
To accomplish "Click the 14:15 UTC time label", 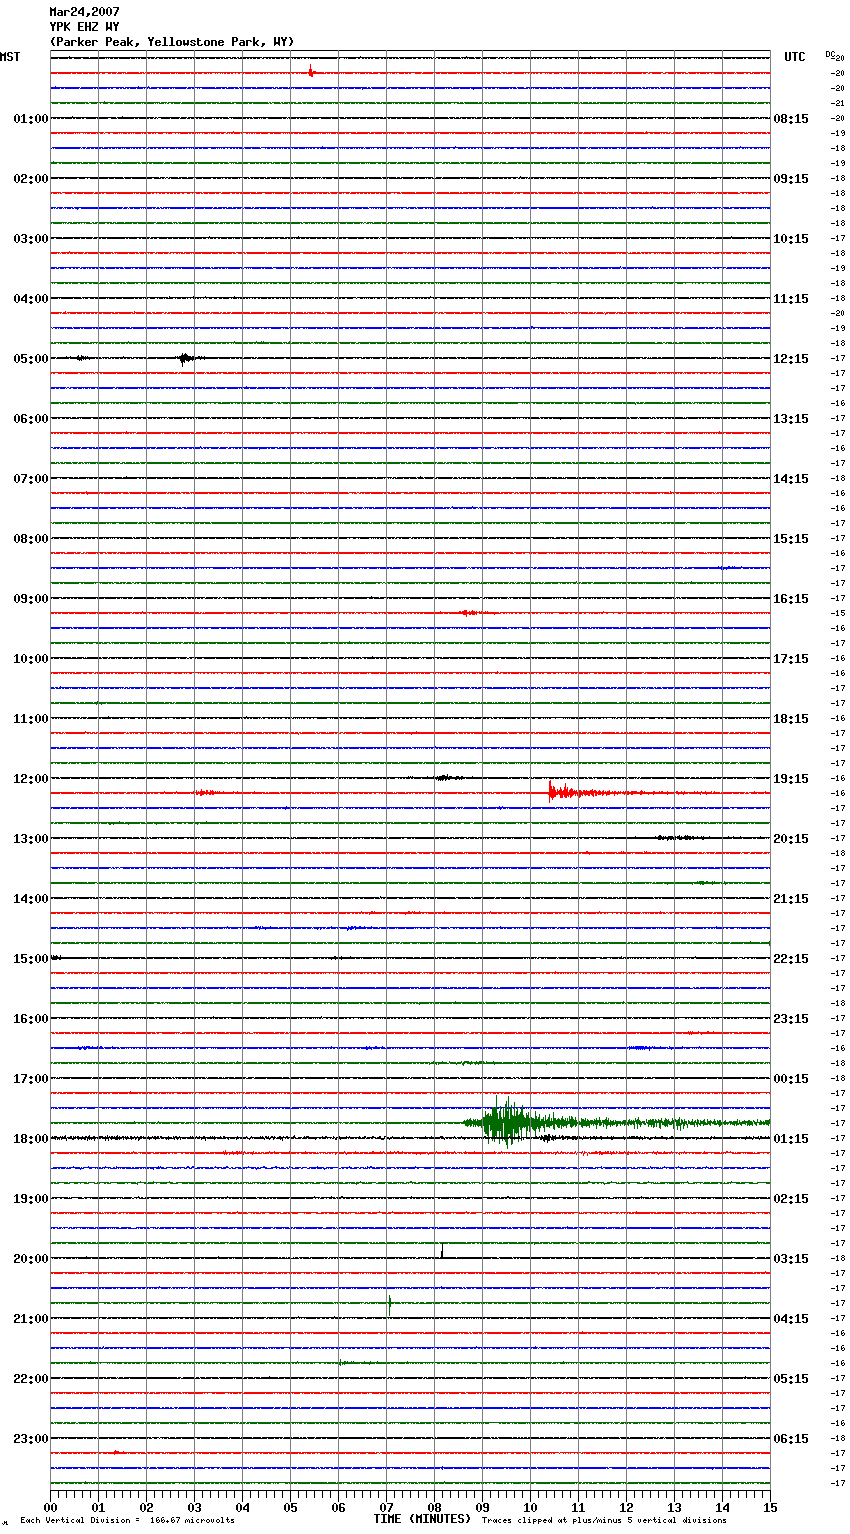I will coord(791,479).
